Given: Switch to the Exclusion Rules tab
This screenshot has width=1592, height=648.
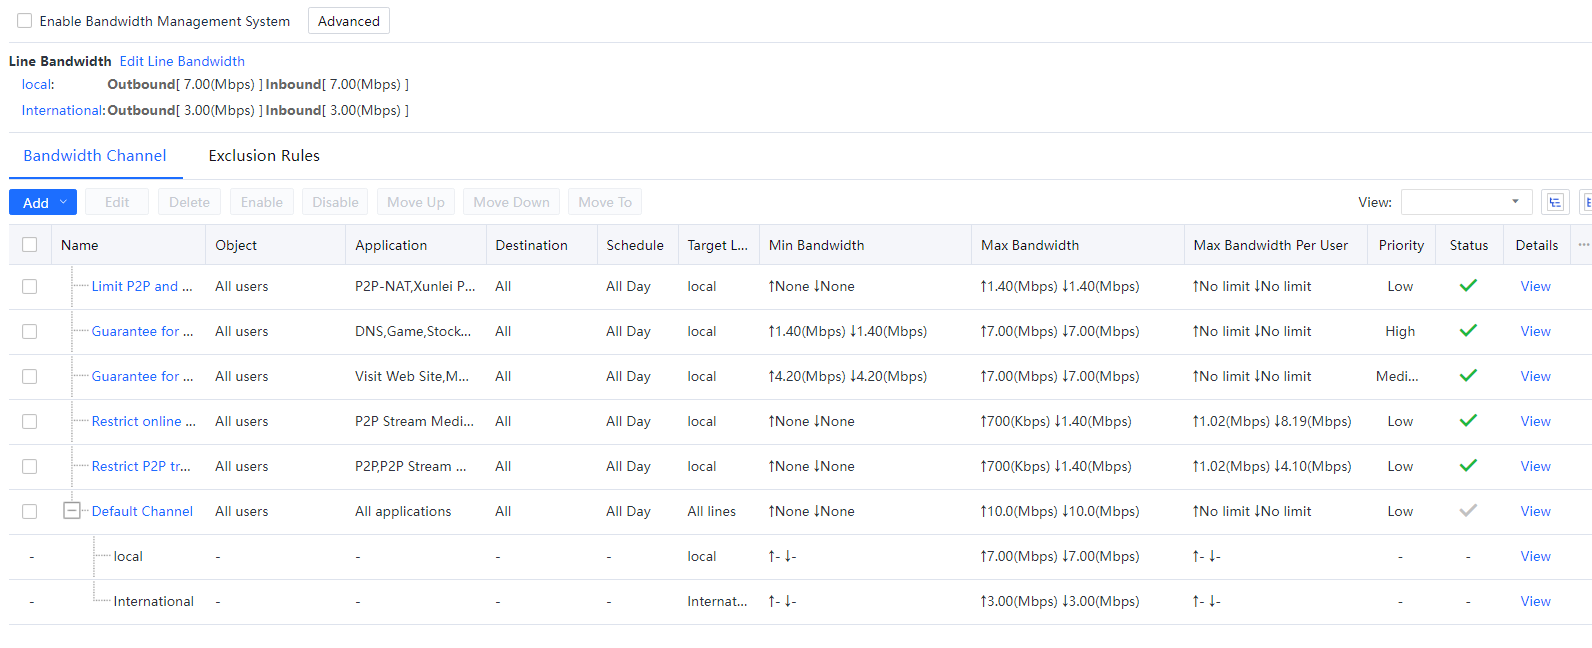Looking at the screenshot, I should point(264,156).
